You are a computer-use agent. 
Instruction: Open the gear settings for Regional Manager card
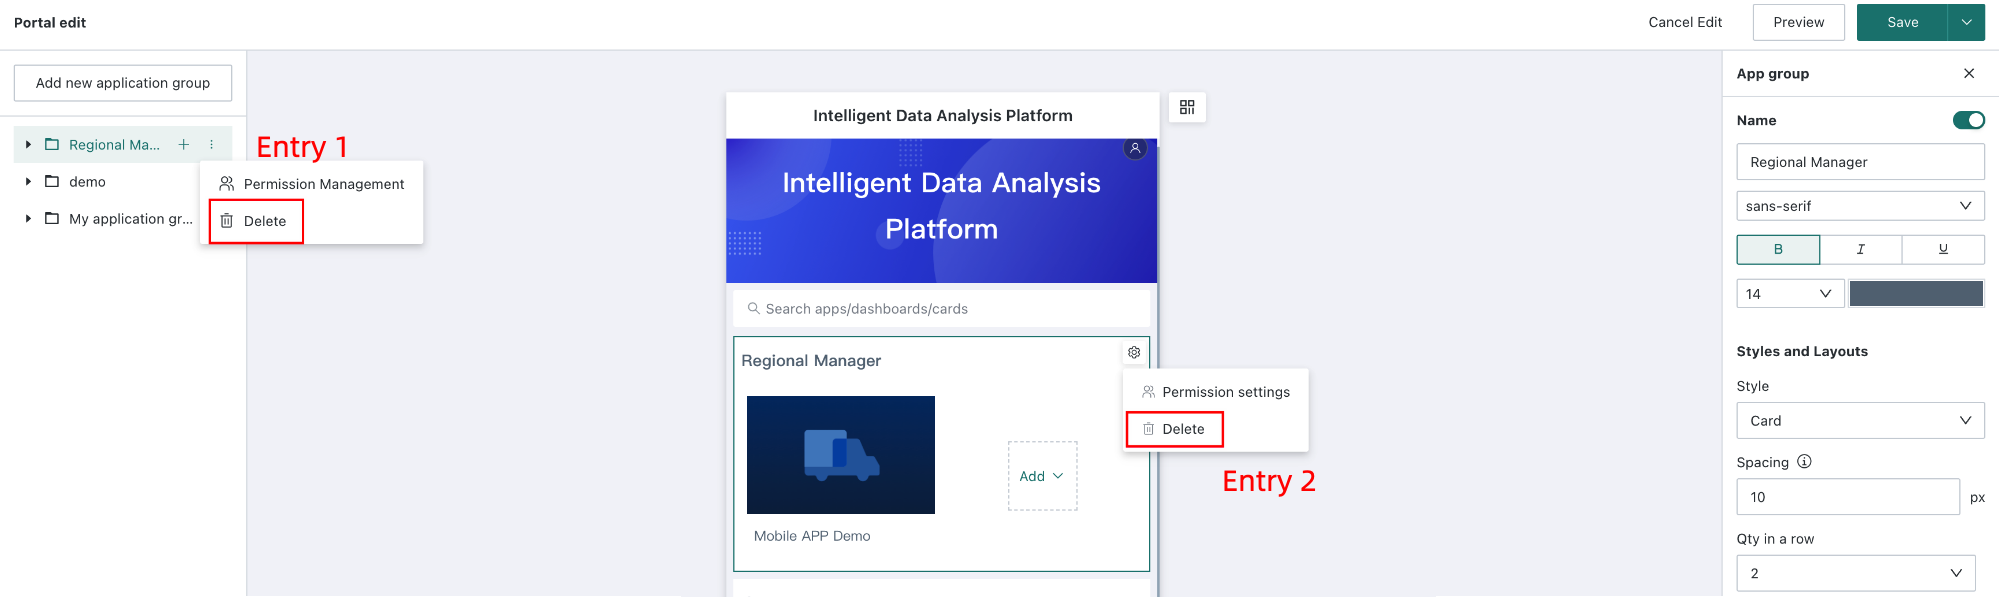click(1134, 352)
